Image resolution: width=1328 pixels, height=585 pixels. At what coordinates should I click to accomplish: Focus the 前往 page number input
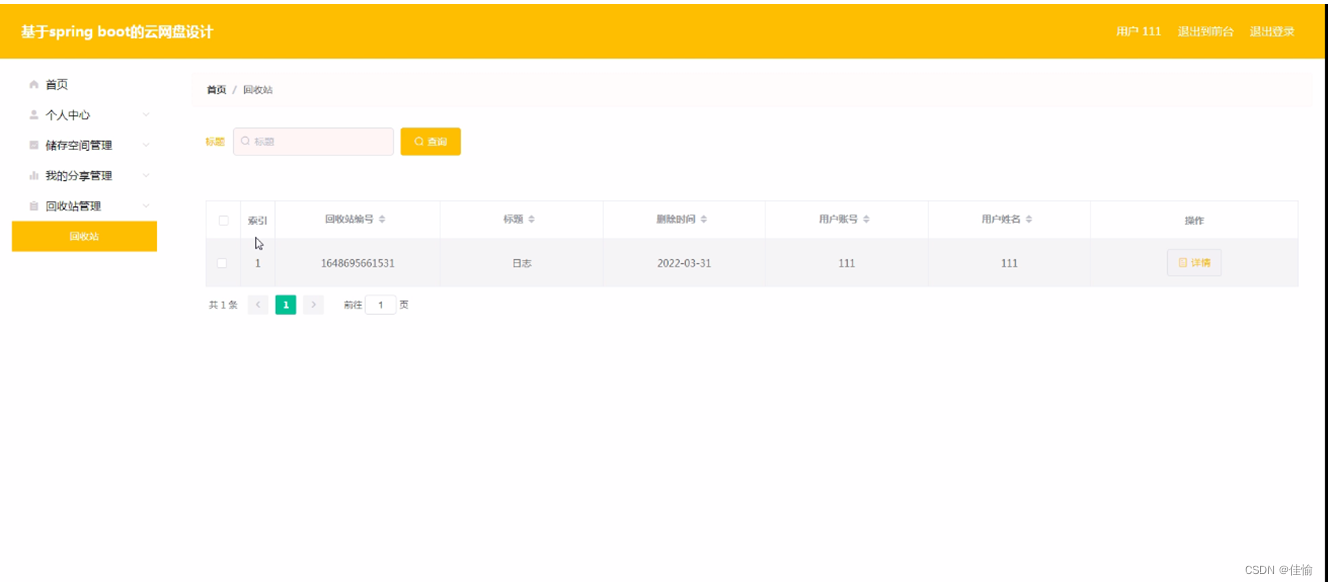tap(380, 305)
